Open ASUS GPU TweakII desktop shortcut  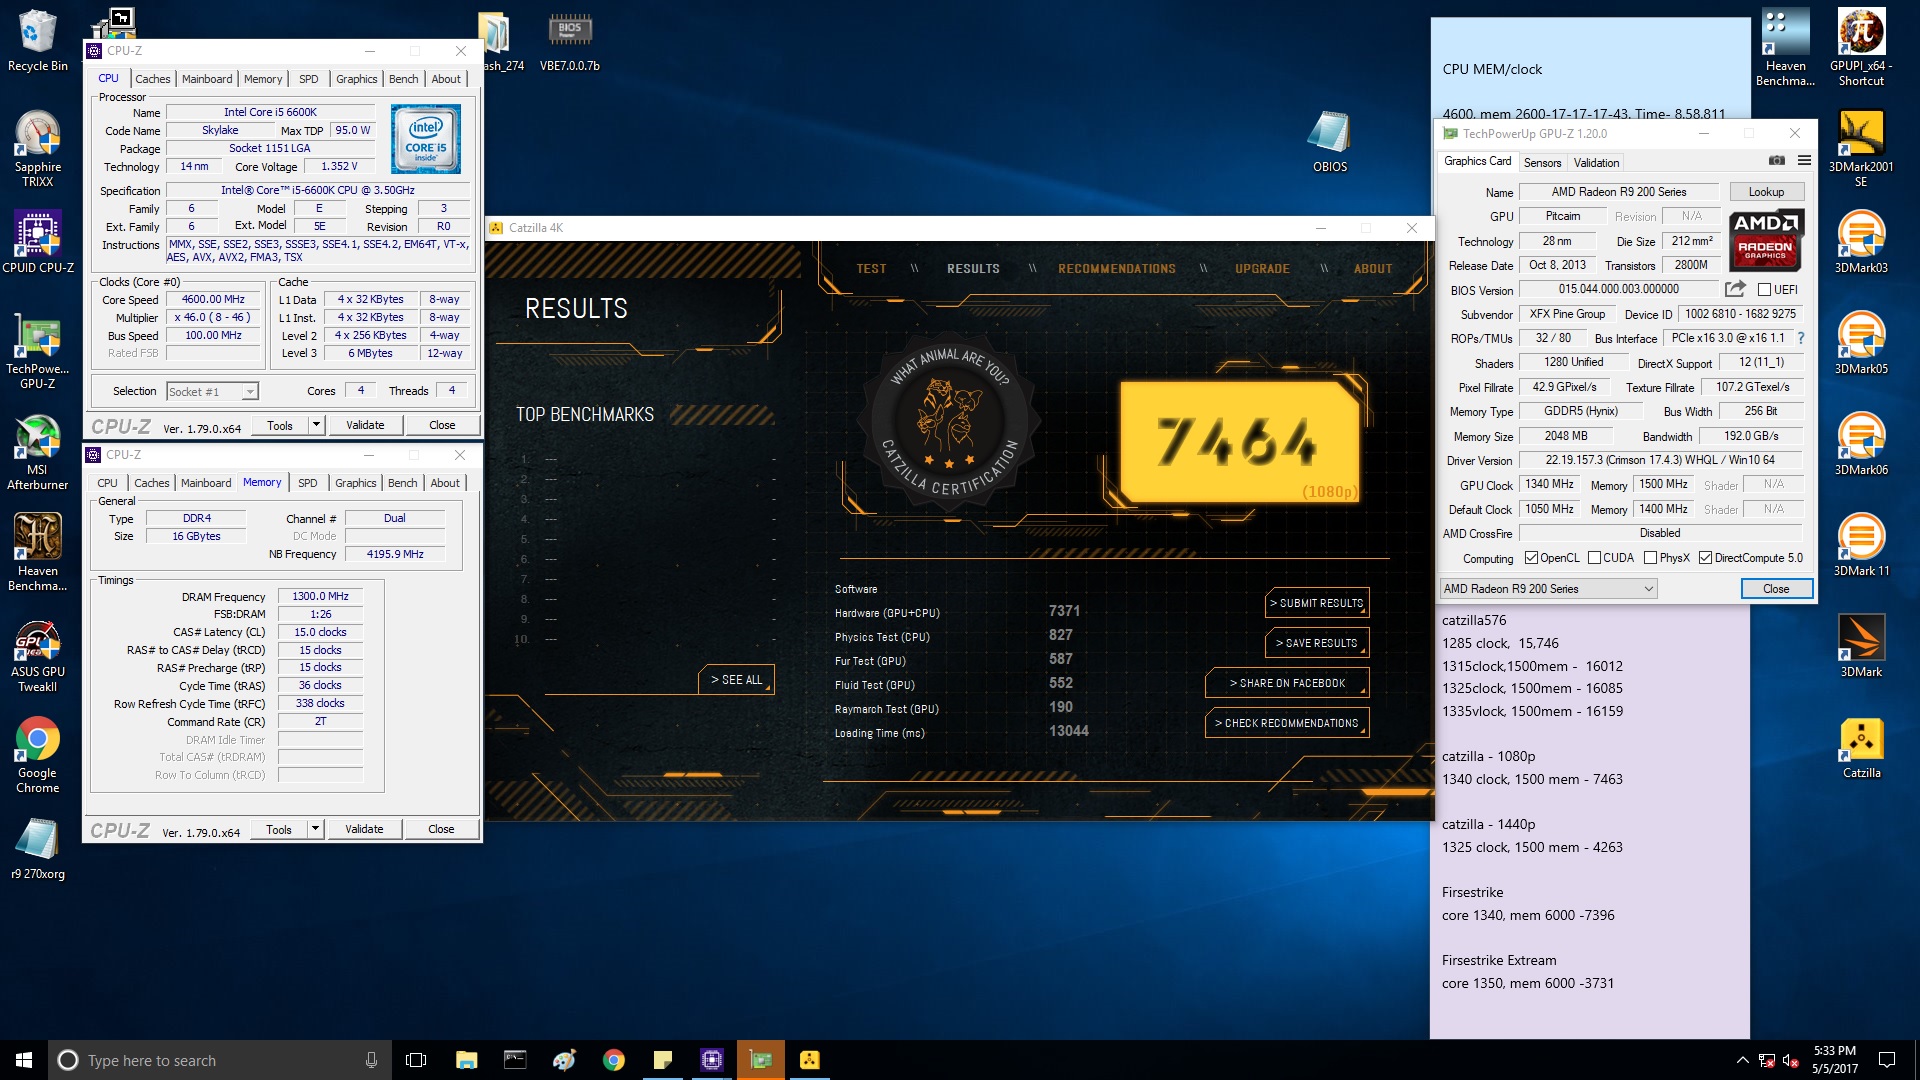click(x=38, y=655)
